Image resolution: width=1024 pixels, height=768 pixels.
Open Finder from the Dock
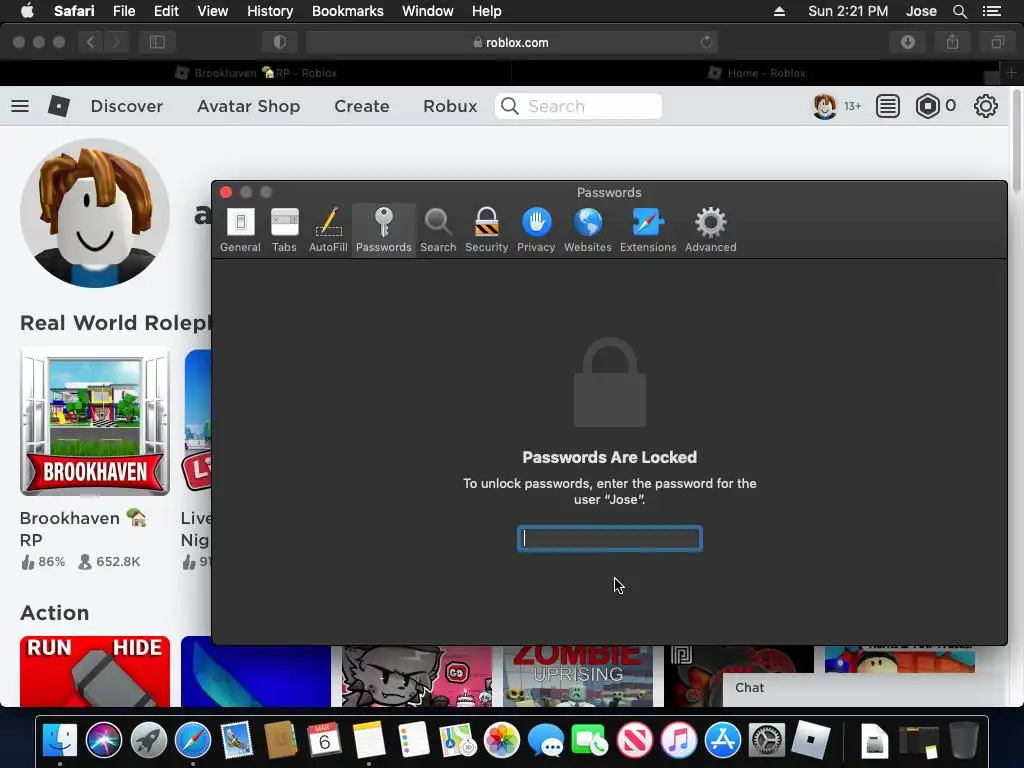coord(60,741)
